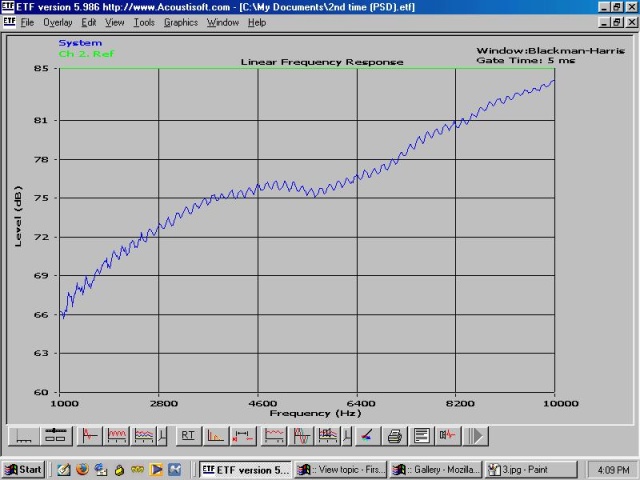Switch to Gallery Mozilla taskbar window
The image size is (640, 480).
[x=436, y=469]
